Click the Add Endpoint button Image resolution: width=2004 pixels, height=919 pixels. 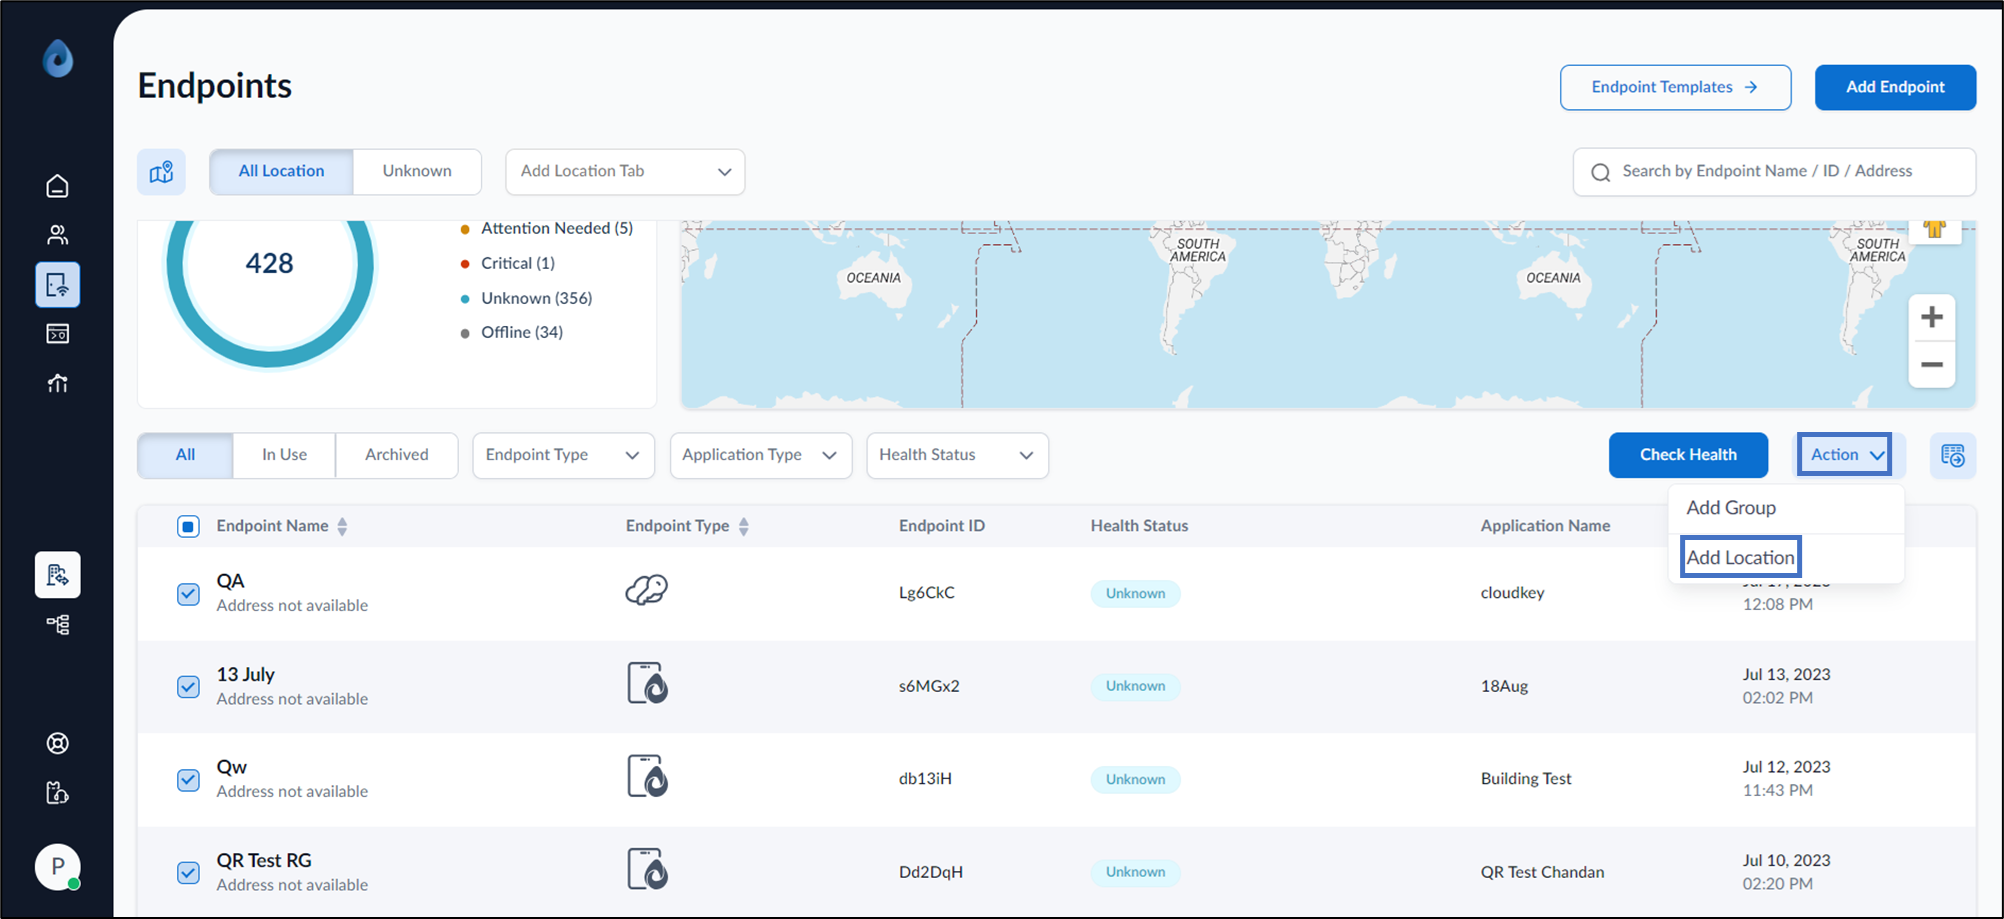tap(1895, 87)
